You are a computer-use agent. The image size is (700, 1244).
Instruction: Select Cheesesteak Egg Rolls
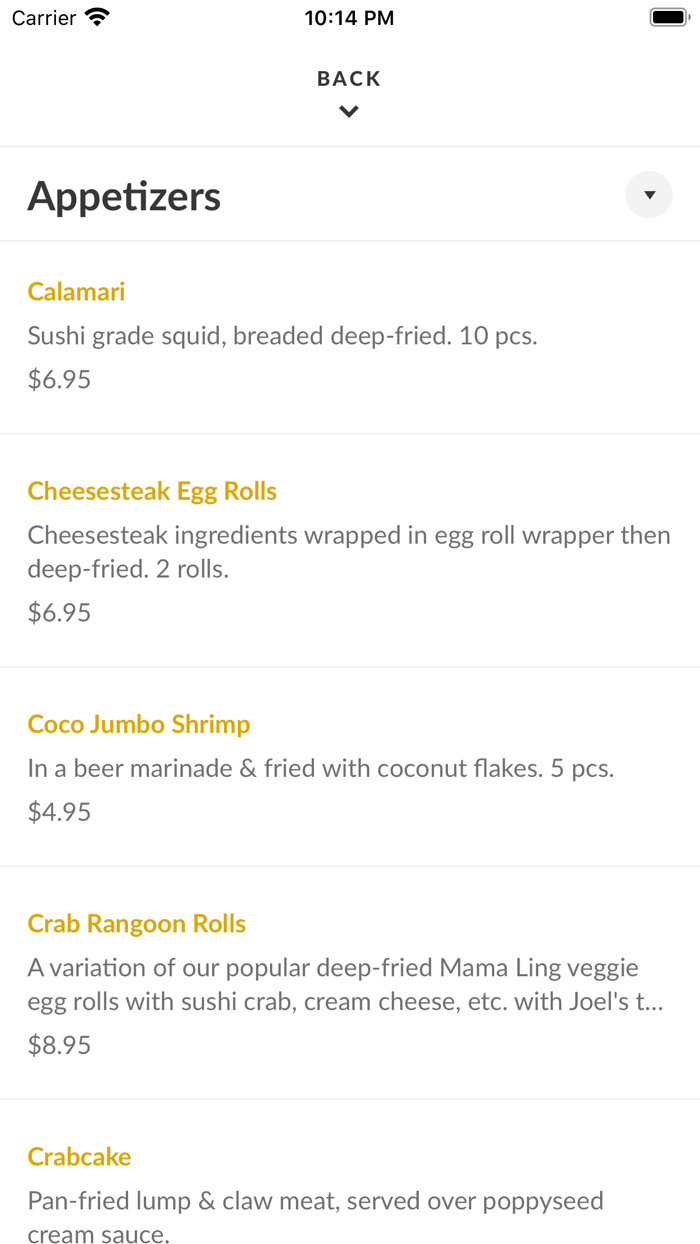(152, 491)
